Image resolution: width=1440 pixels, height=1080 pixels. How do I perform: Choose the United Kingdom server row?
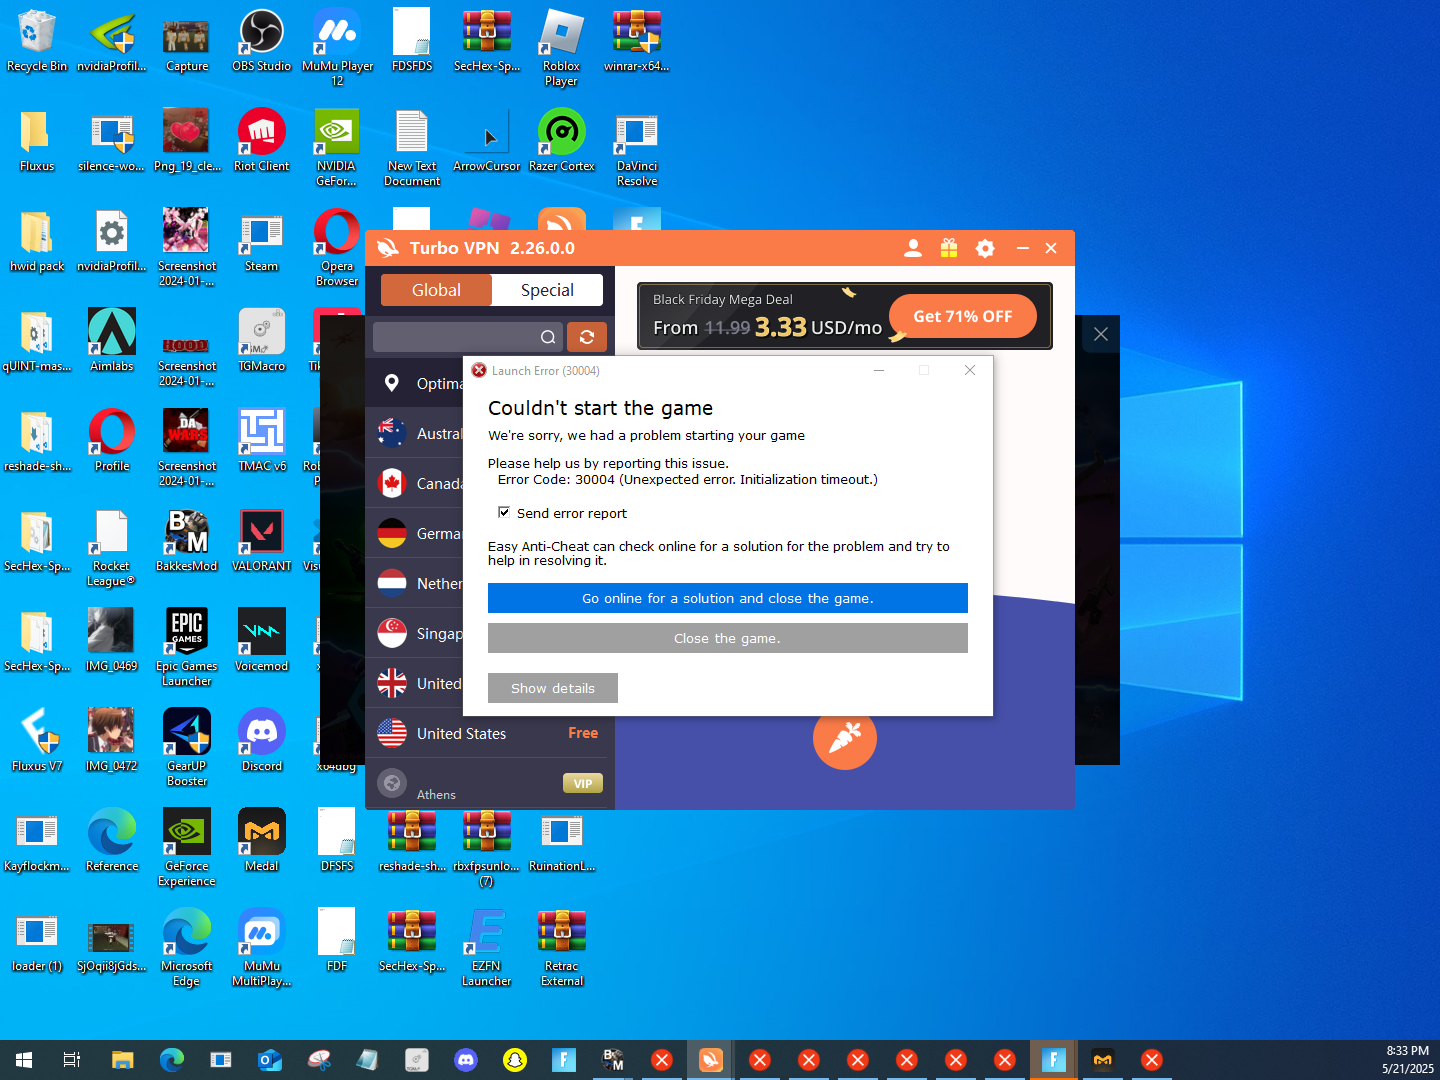[x=415, y=683]
